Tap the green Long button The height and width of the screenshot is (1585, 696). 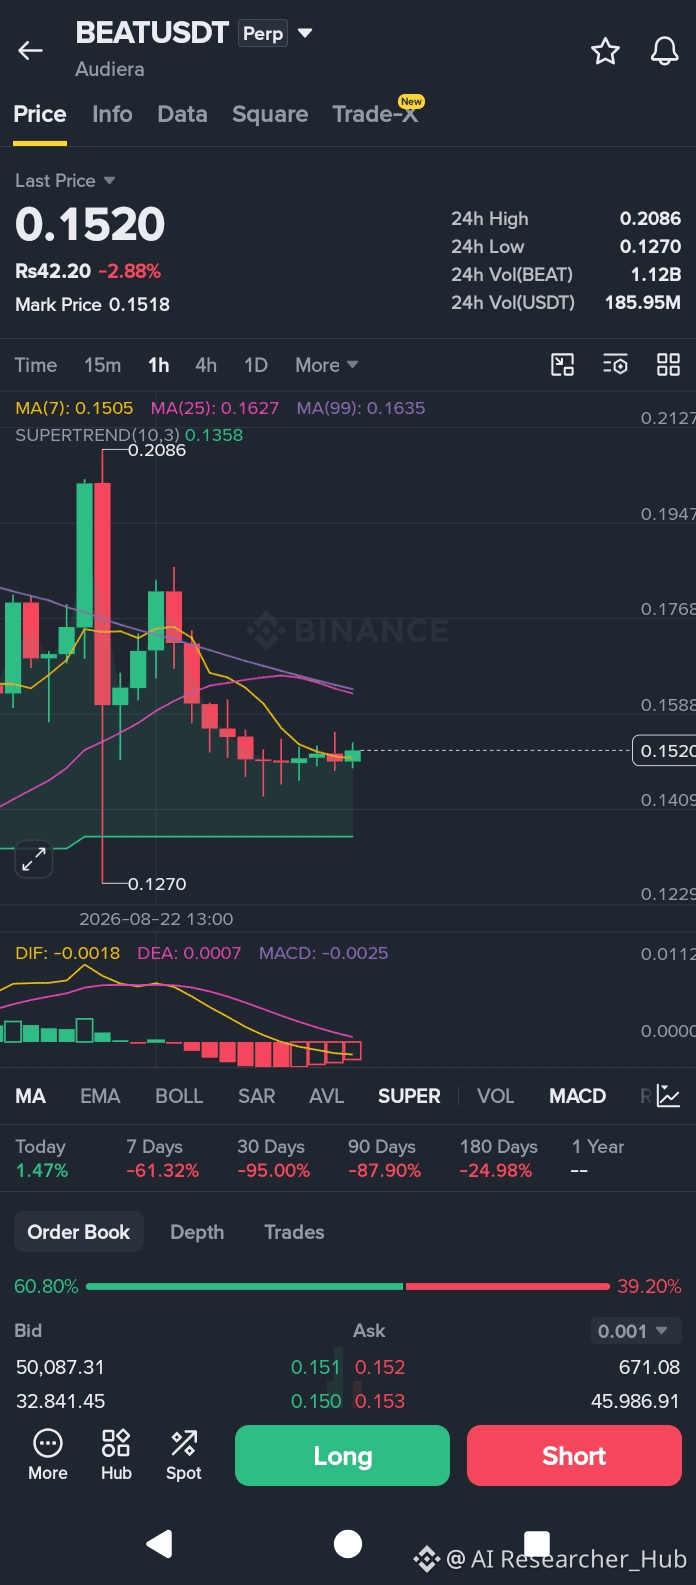coord(342,1456)
